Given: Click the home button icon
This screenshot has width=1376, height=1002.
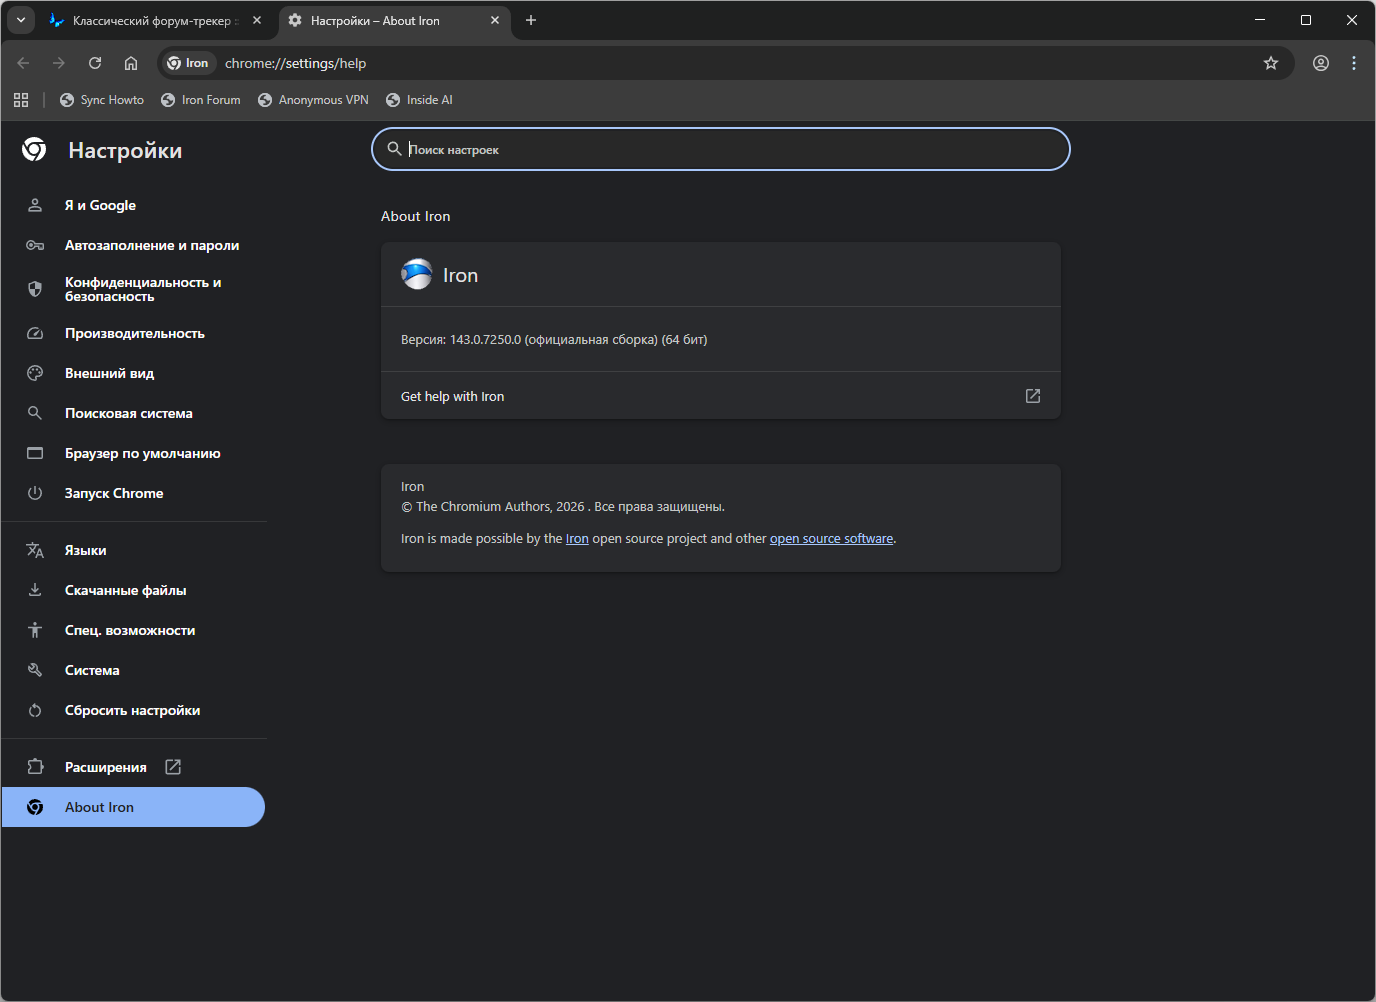Looking at the screenshot, I should pyautogui.click(x=131, y=63).
